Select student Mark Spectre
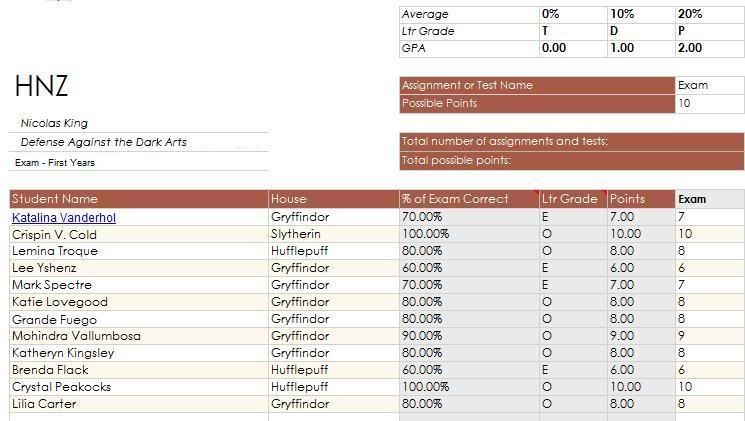 (x=139, y=285)
